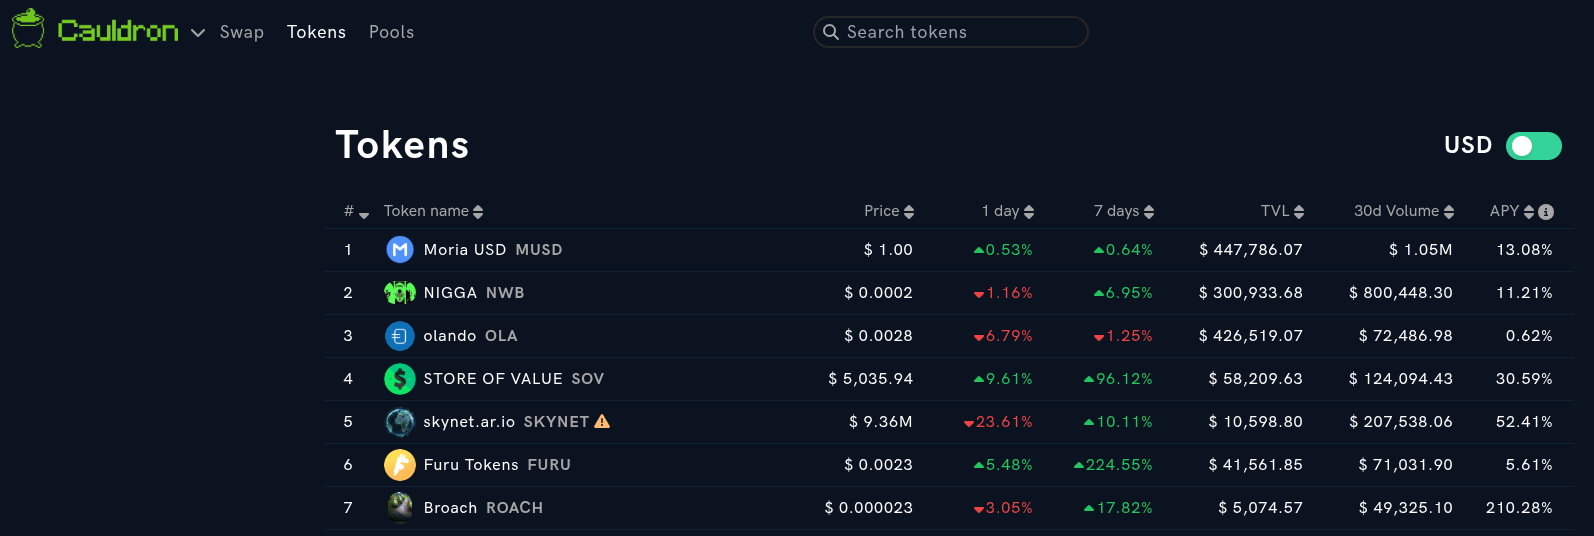Click the Search tokens input field
The height and width of the screenshot is (536, 1594).
(950, 32)
